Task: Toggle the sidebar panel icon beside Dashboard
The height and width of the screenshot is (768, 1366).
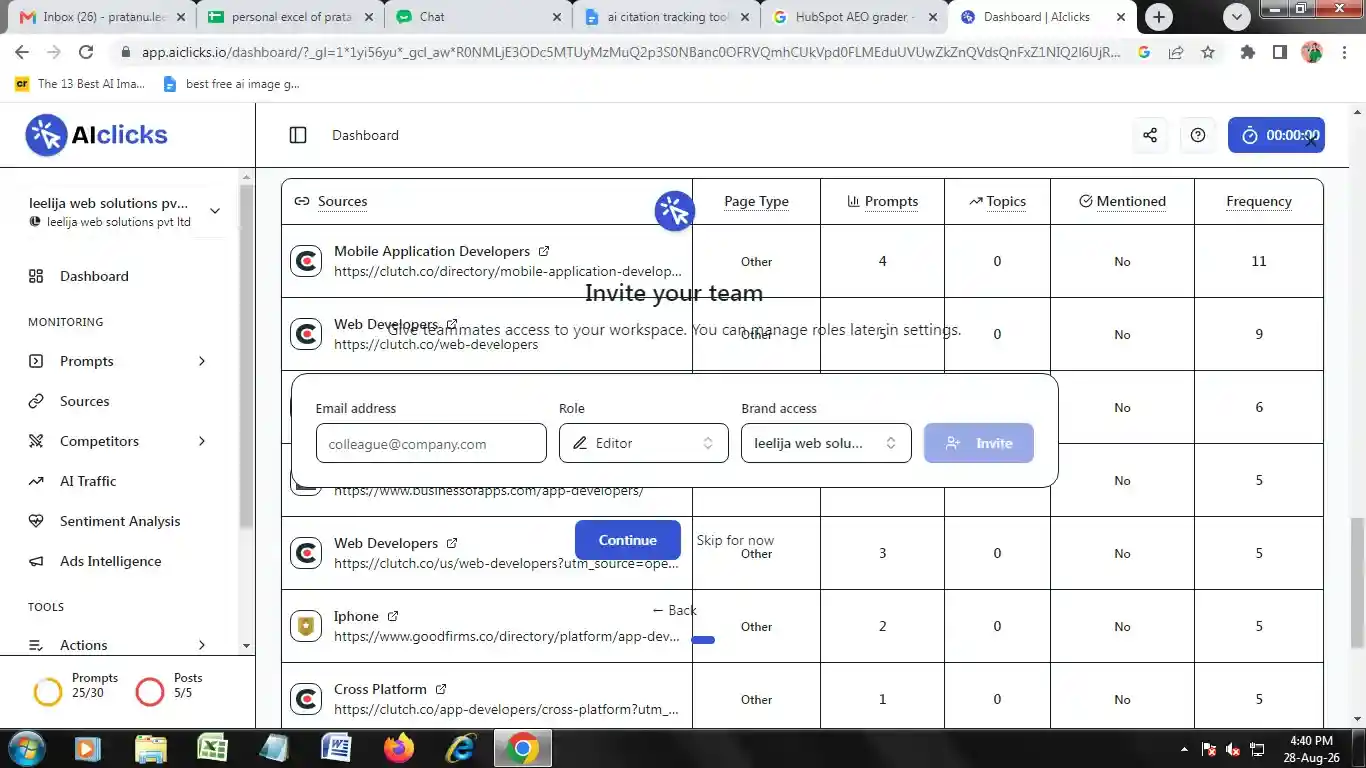Action: (x=298, y=135)
